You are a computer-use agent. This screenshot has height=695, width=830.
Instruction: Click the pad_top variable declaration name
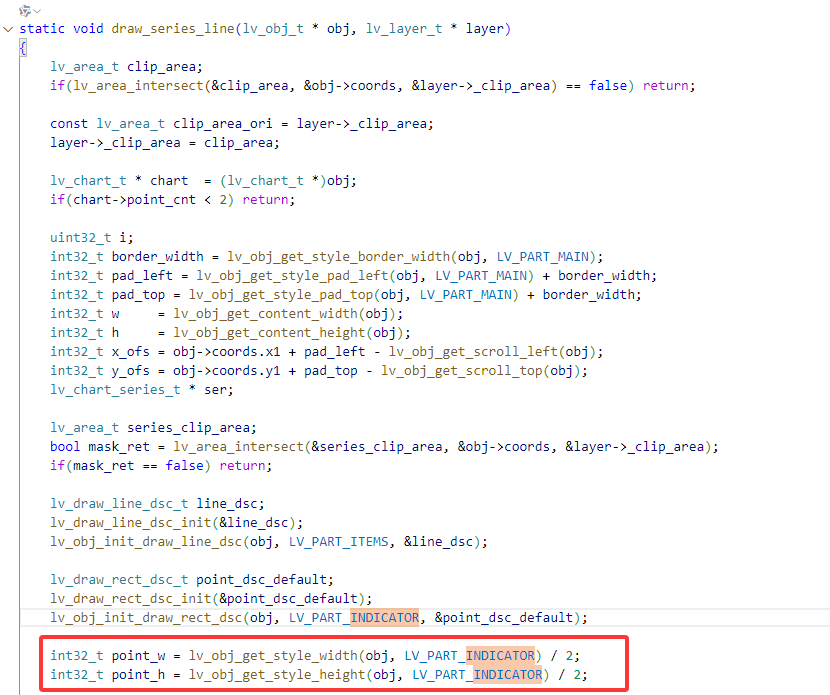tap(139, 295)
